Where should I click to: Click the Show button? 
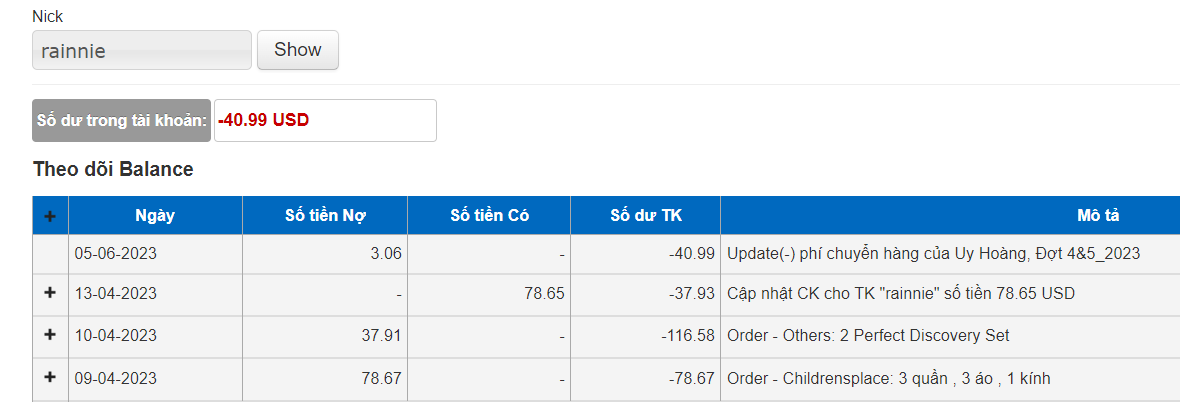tap(297, 50)
